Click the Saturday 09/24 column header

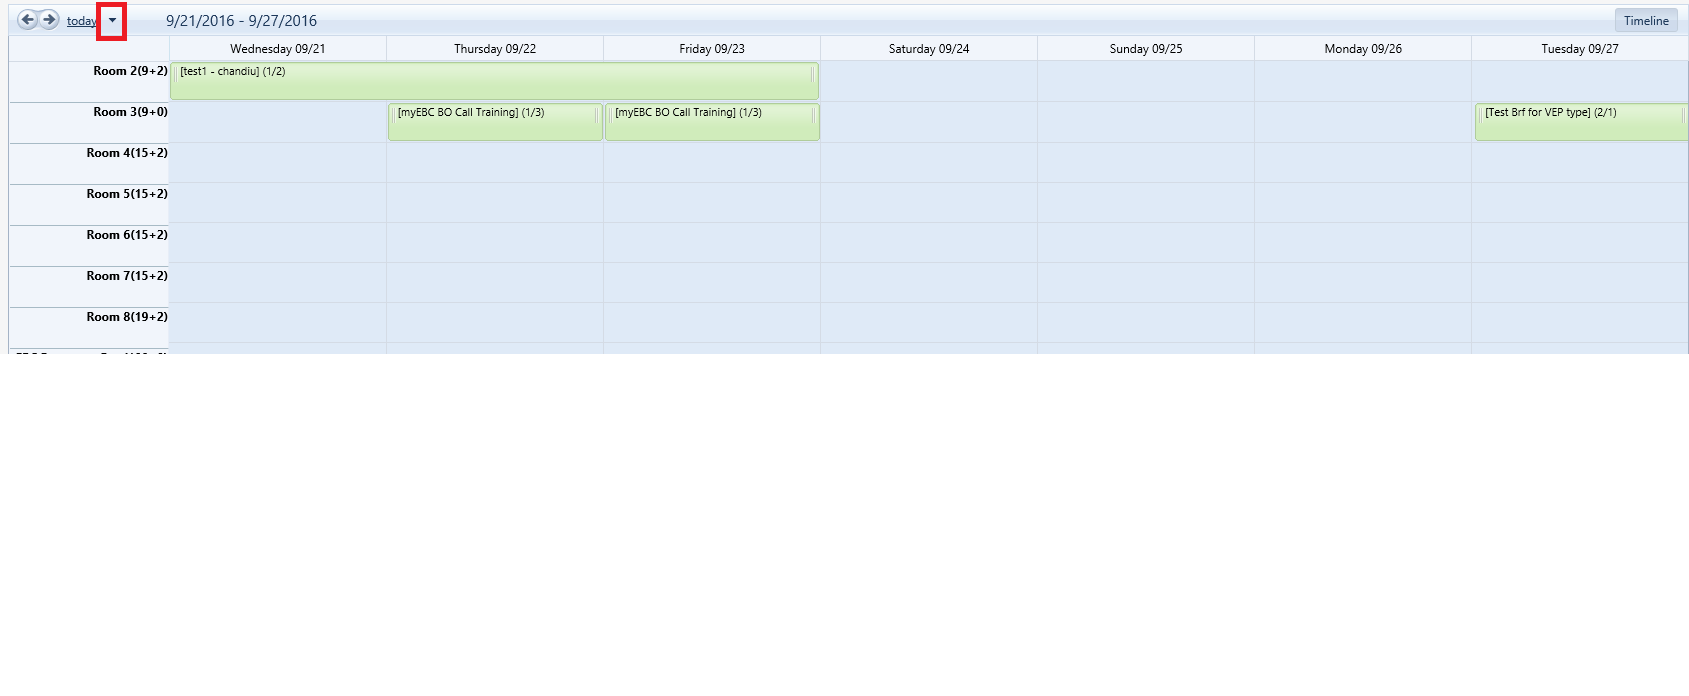pyautogui.click(x=928, y=49)
